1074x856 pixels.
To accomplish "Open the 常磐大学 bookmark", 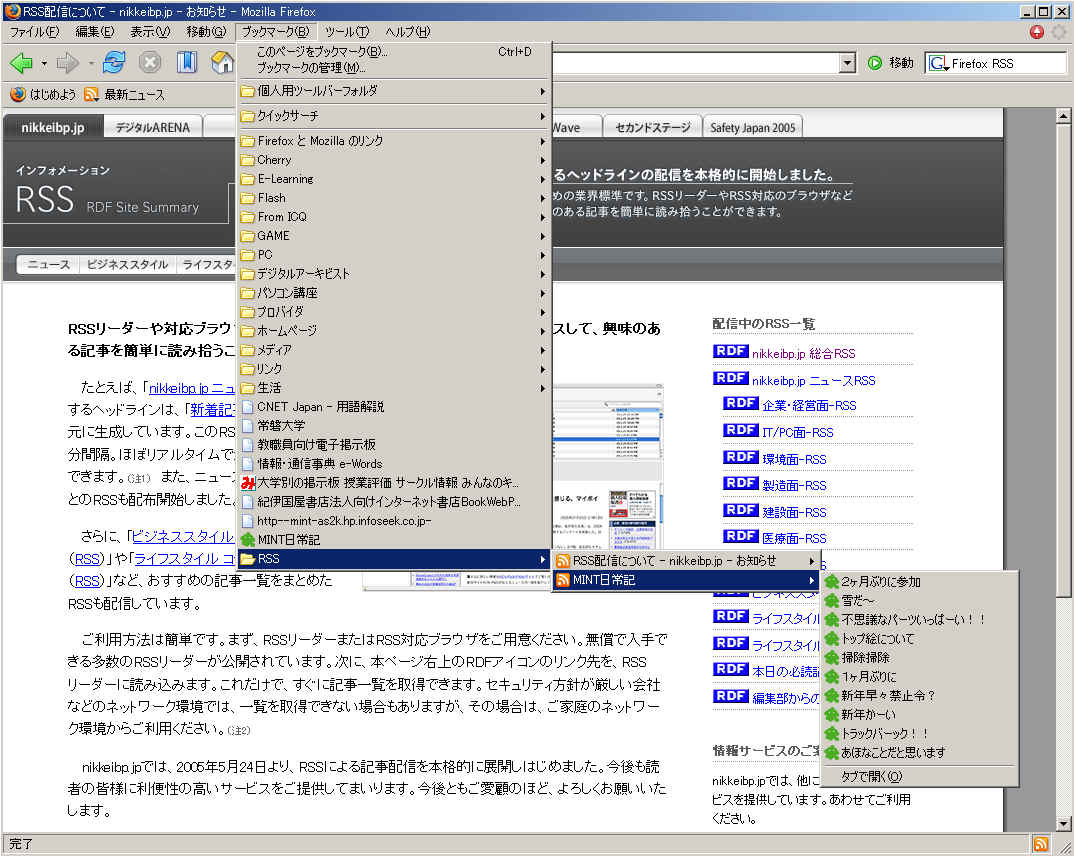I will point(394,426).
